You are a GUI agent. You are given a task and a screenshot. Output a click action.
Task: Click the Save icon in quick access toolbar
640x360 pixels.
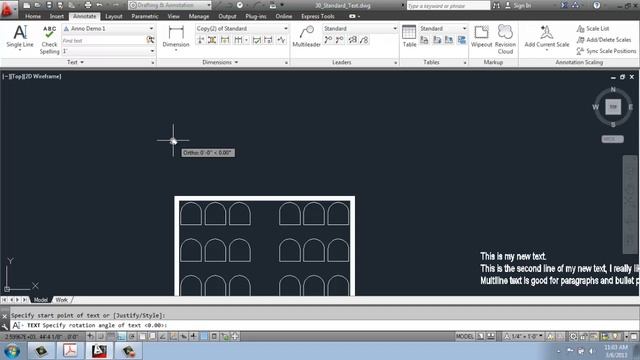(49, 5)
